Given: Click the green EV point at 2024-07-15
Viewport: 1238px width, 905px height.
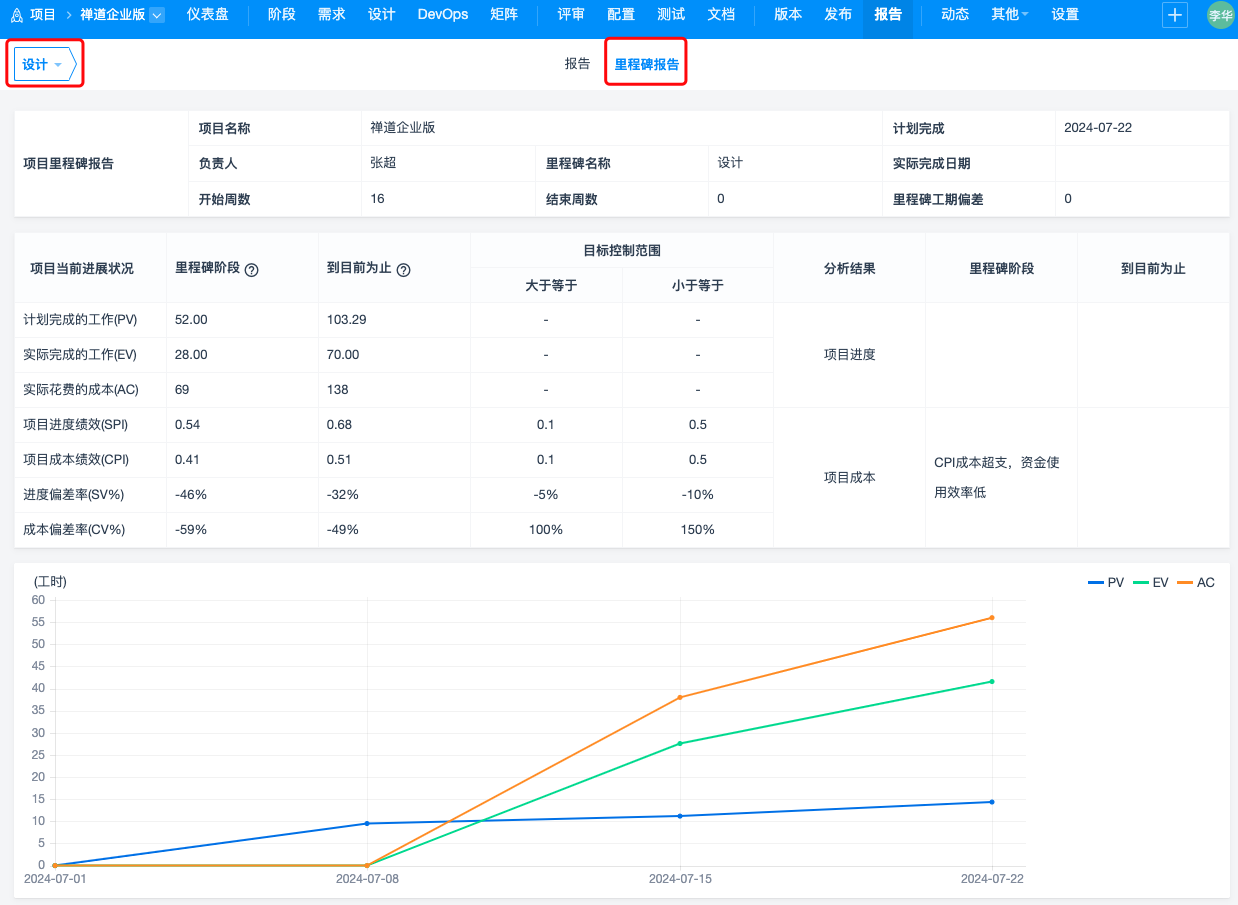Looking at the screenshot, I should tap(680, 743).
